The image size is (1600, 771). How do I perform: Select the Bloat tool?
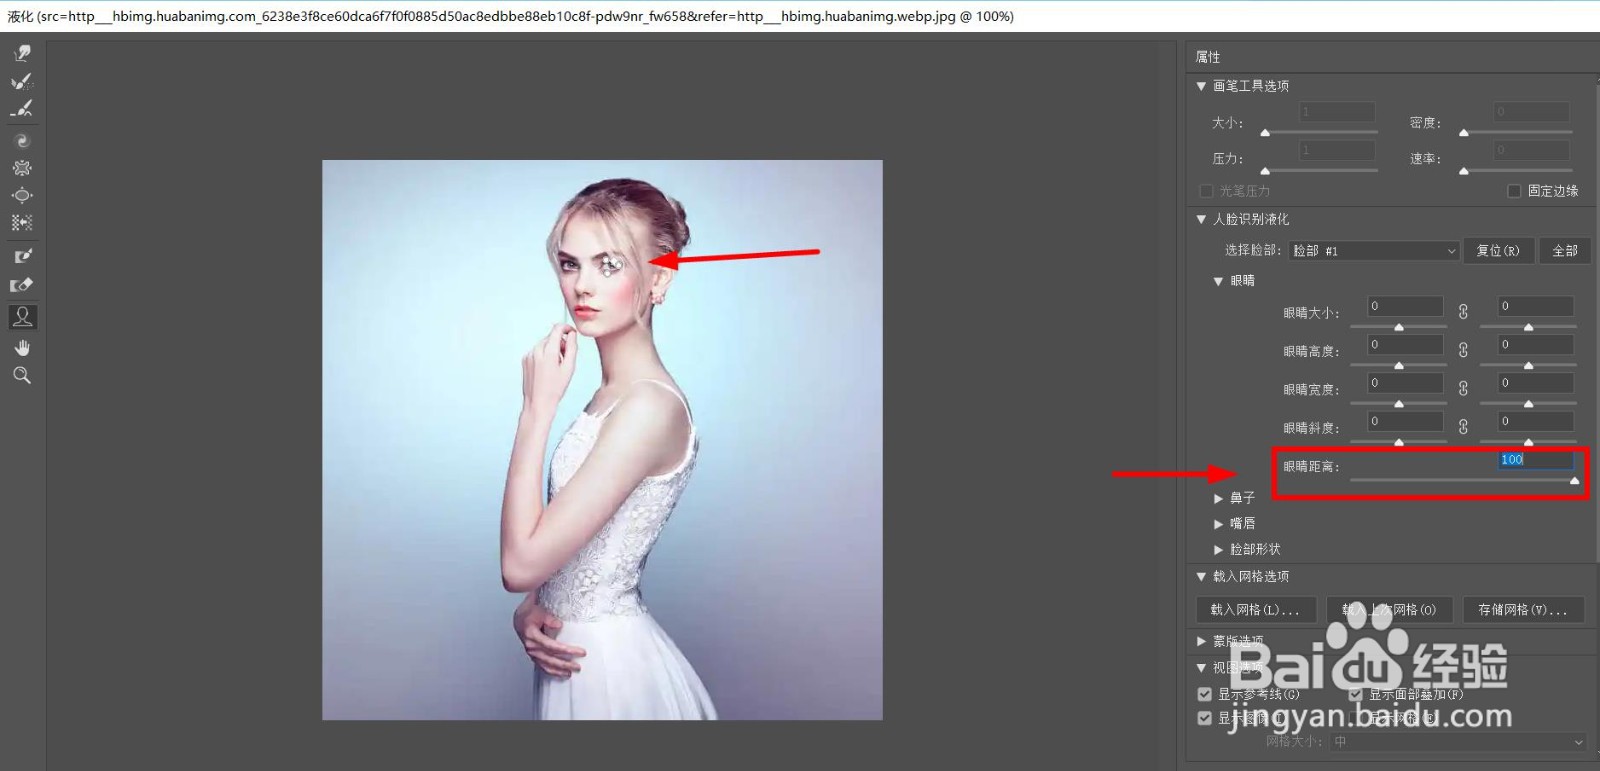22,195
